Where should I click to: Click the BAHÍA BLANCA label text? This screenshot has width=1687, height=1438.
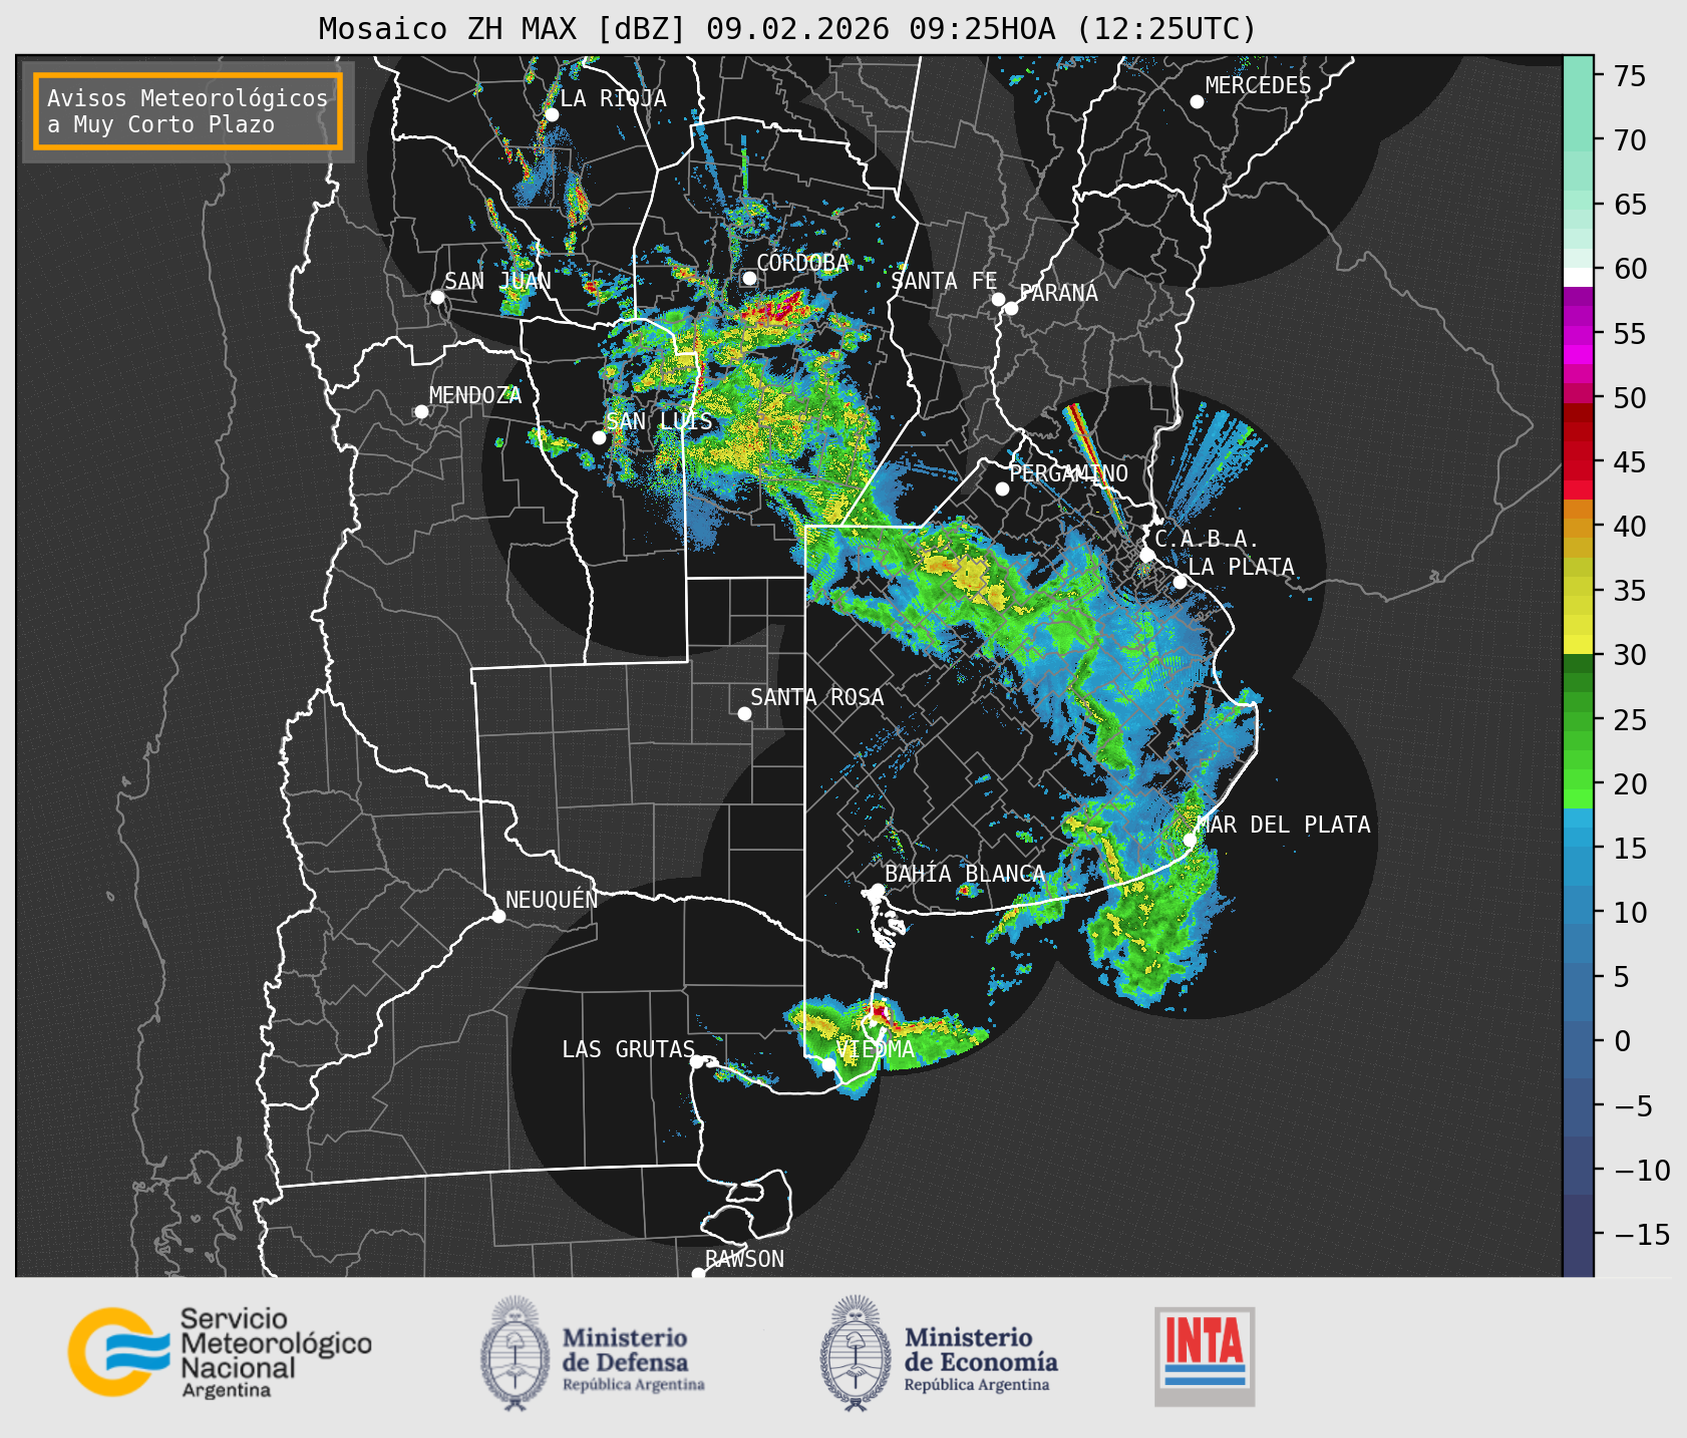[965, 874]
